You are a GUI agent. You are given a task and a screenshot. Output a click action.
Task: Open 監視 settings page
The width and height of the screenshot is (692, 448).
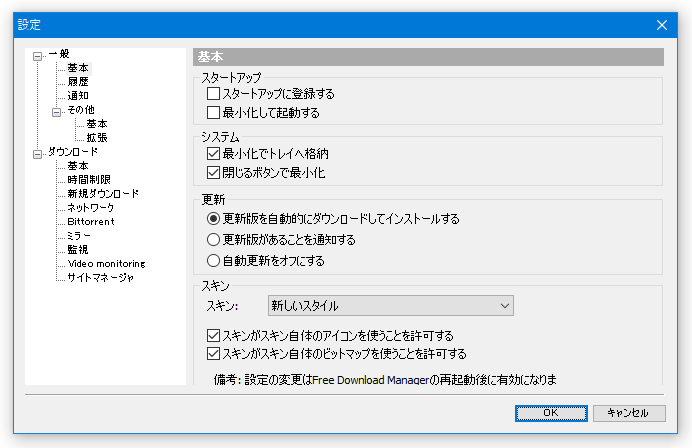tap(78, 250)
